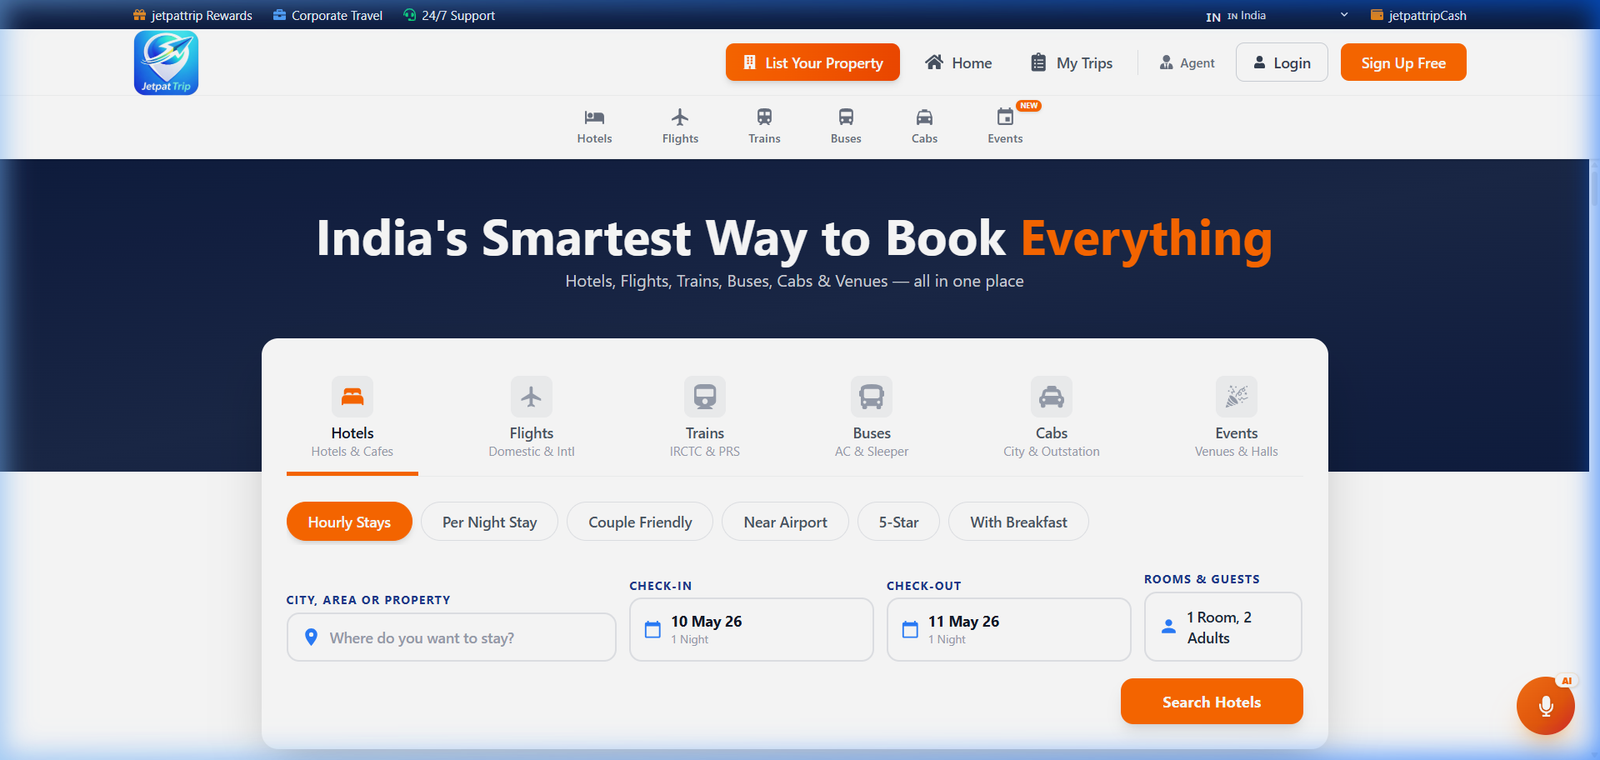Select the Couple Friendly filter
This screenshot has width=1600, height=760.
pyautogui.click(x=640, y=522)
